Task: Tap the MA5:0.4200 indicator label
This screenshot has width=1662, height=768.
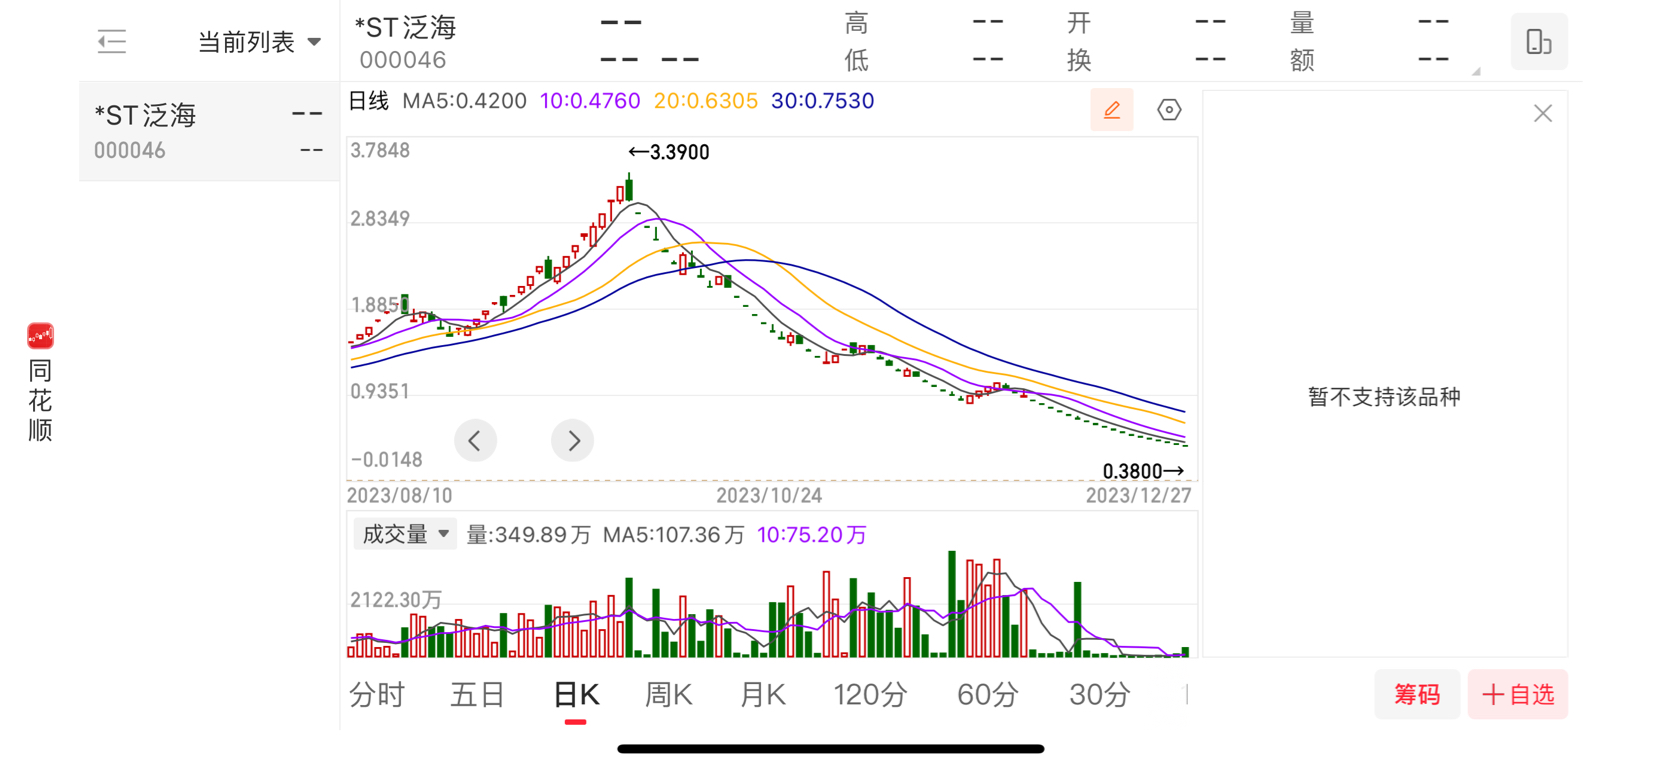Action: [x=464, y=101]
